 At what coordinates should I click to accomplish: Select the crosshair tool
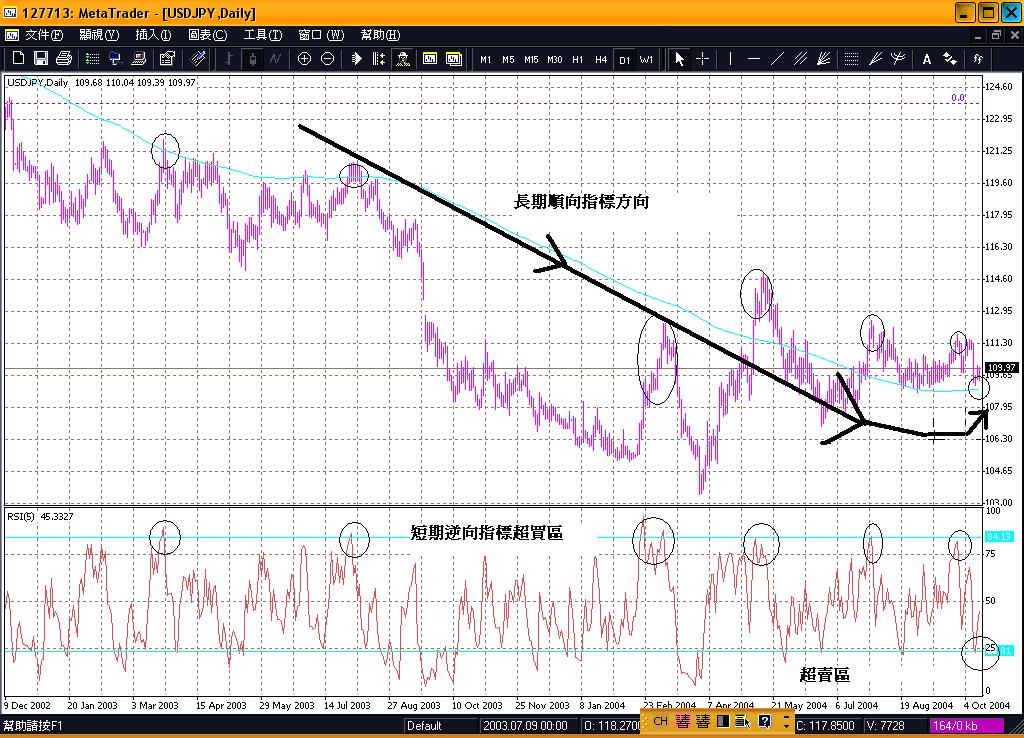pos(703,59)
